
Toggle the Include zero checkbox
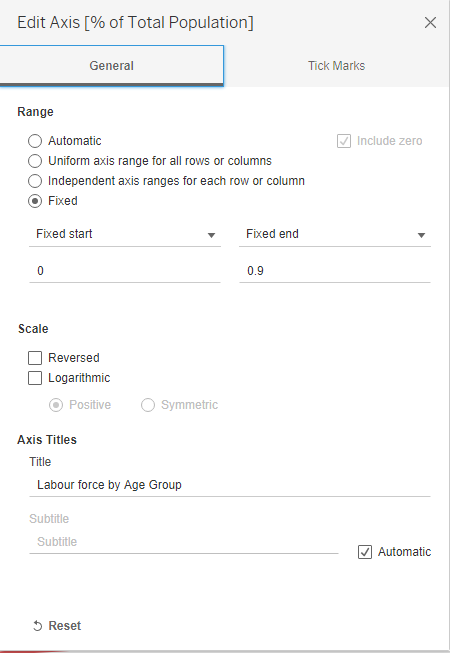click(x=344, y=141)
